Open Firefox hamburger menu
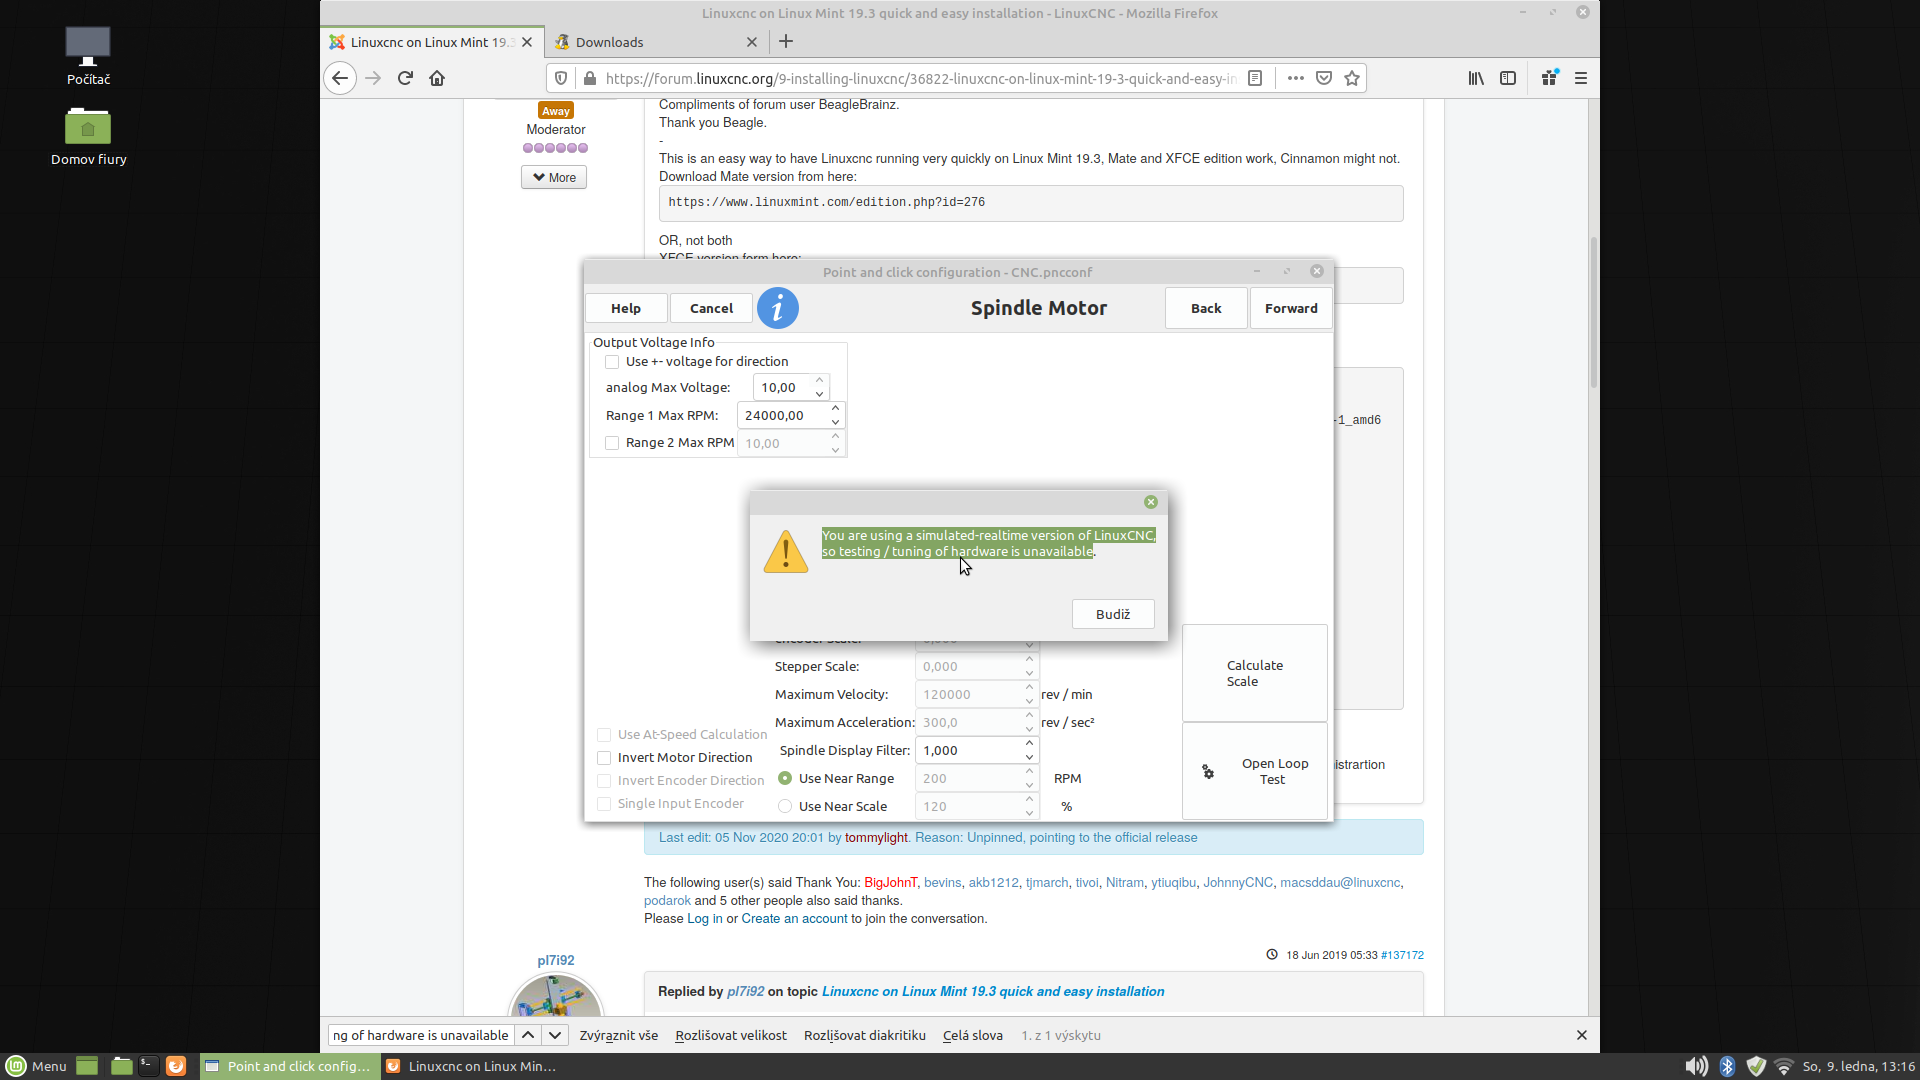 point(1581,78)
